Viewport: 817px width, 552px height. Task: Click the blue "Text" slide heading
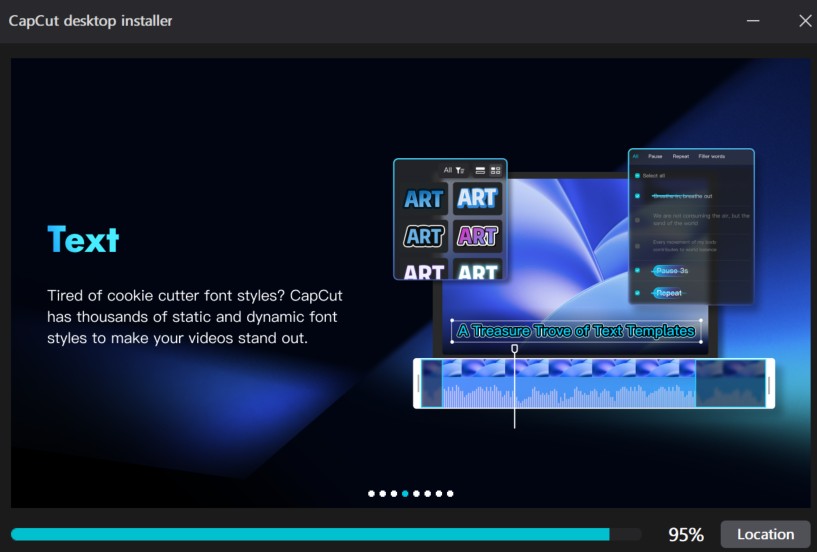(83, 239)
